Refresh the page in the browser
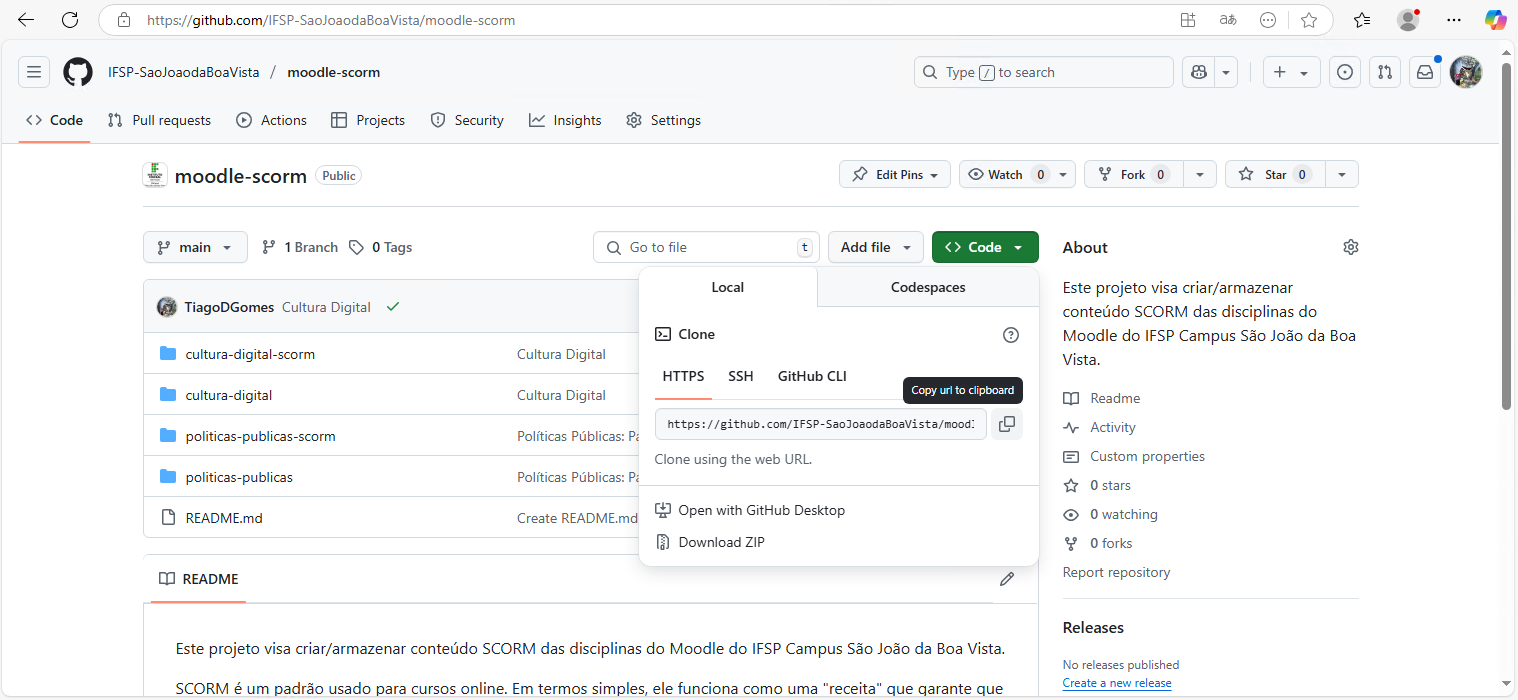The width and height of the screenshot is (1518, 700). pyautogui.click(x=70, y=20)
